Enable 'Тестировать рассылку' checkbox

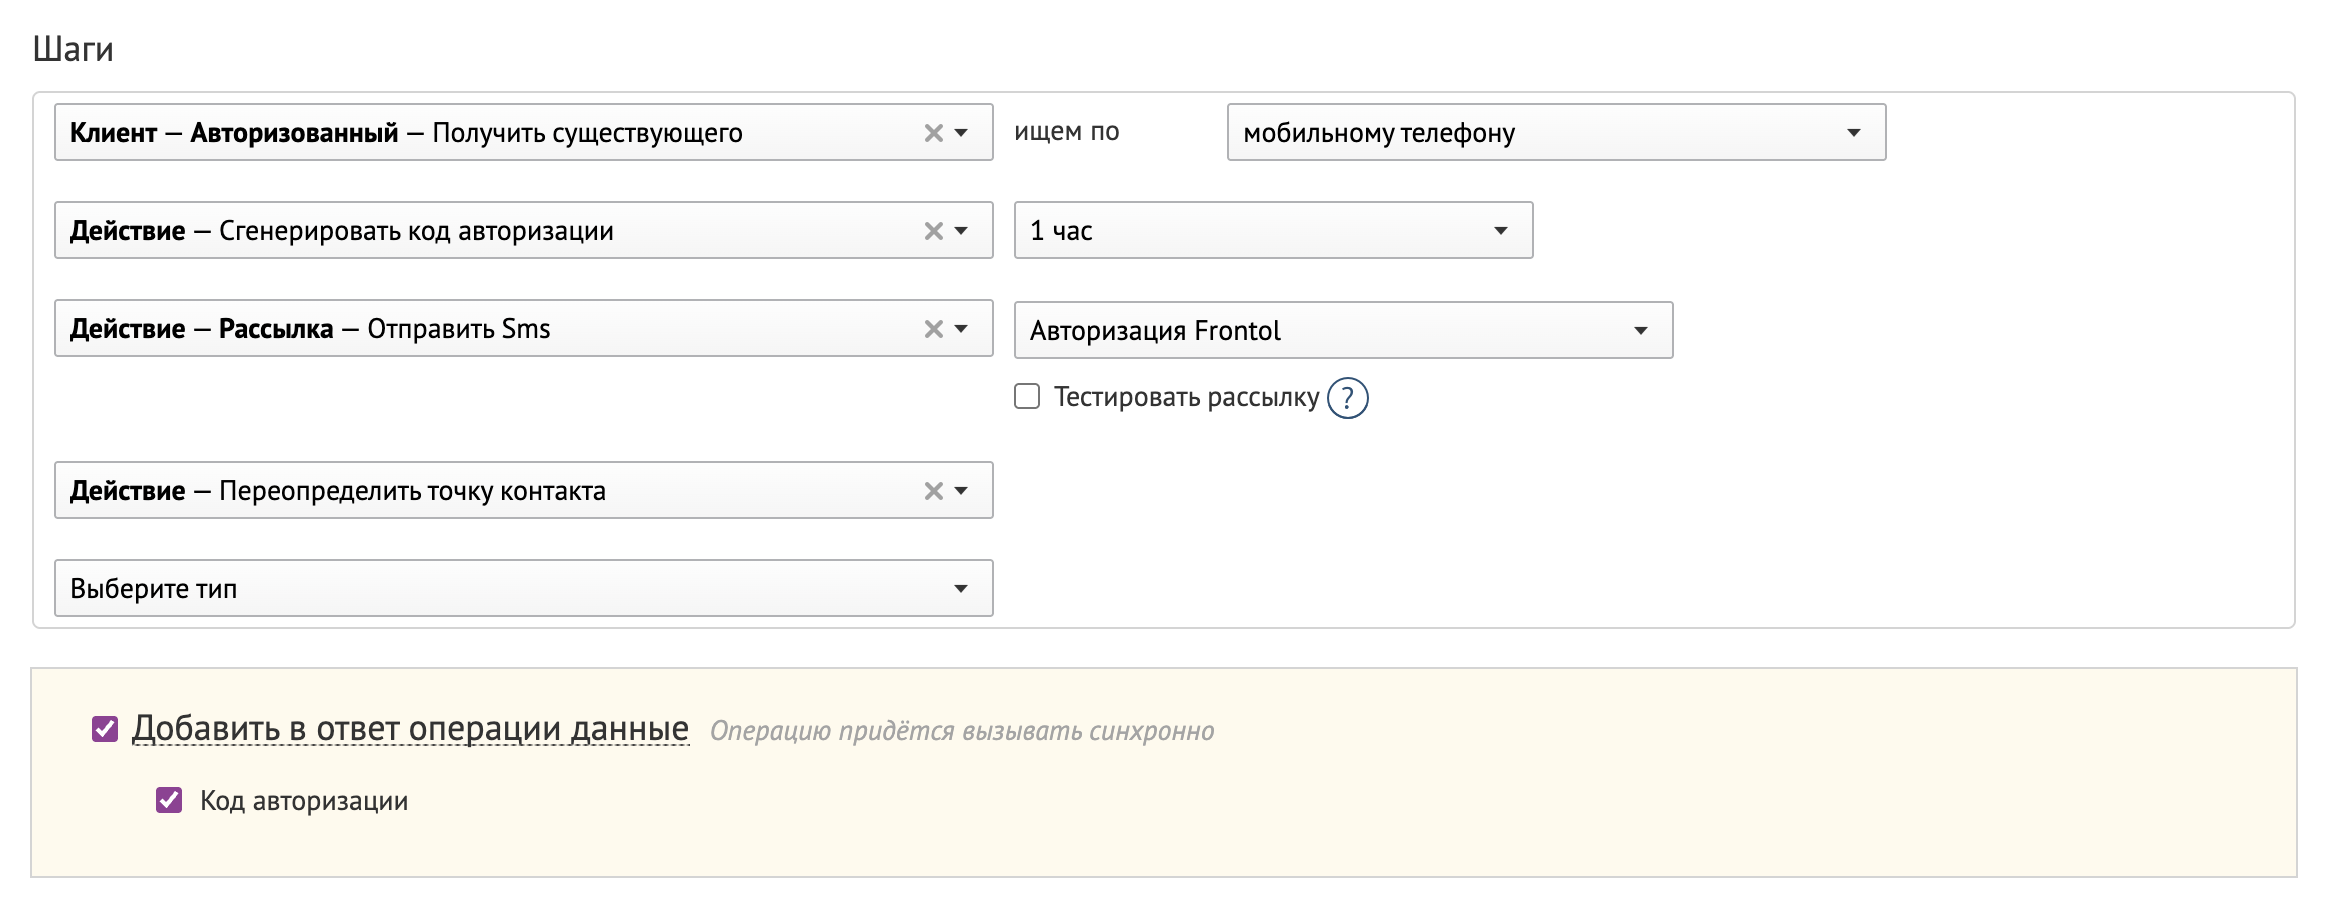click(1027, 397)
